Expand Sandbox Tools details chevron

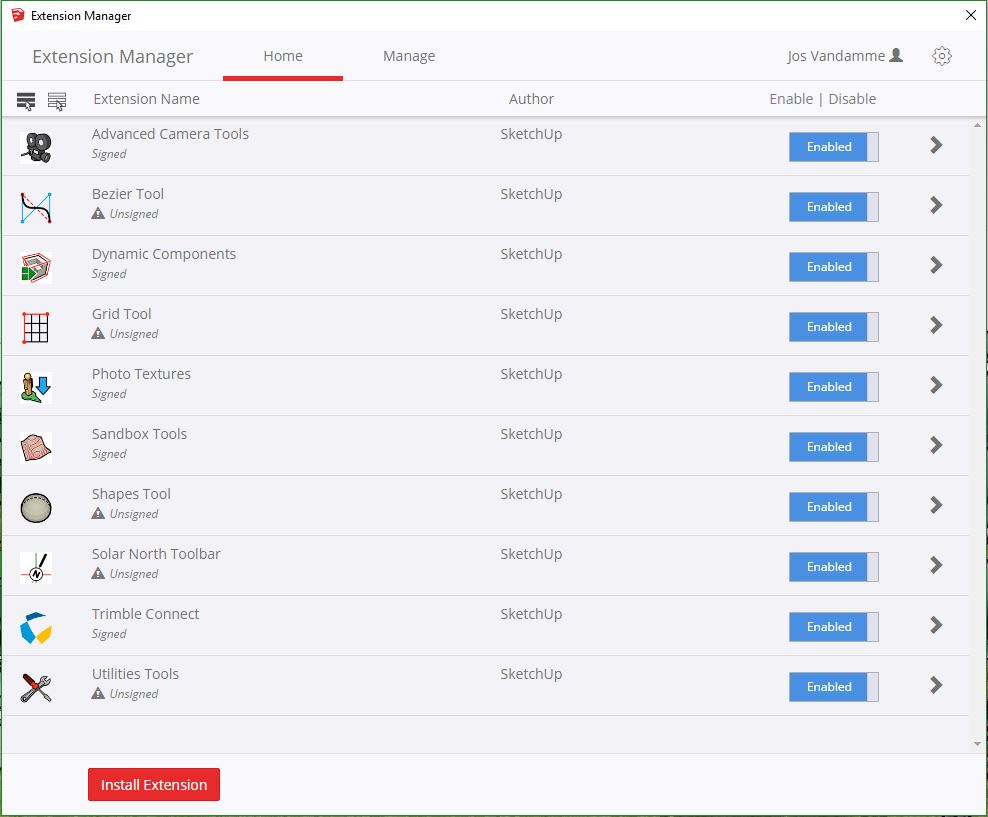click(x=936, y=445)
